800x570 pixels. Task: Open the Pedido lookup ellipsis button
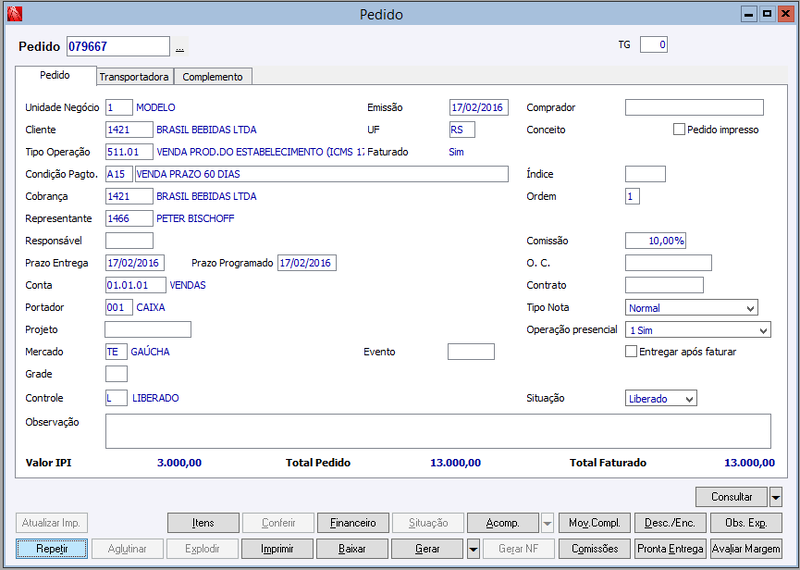[x=180, y=47]
